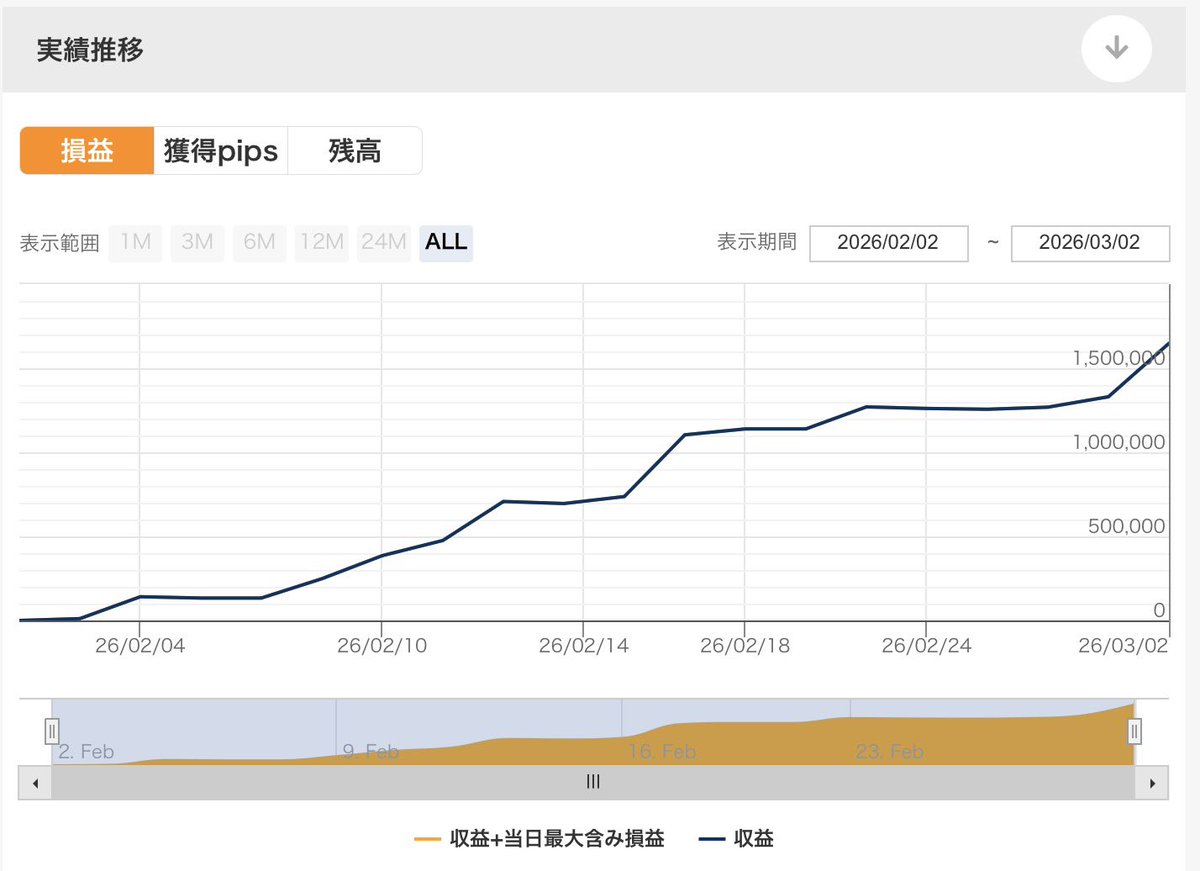
Task: Click the 26/02/10 x-axis label
Action: 382,646
